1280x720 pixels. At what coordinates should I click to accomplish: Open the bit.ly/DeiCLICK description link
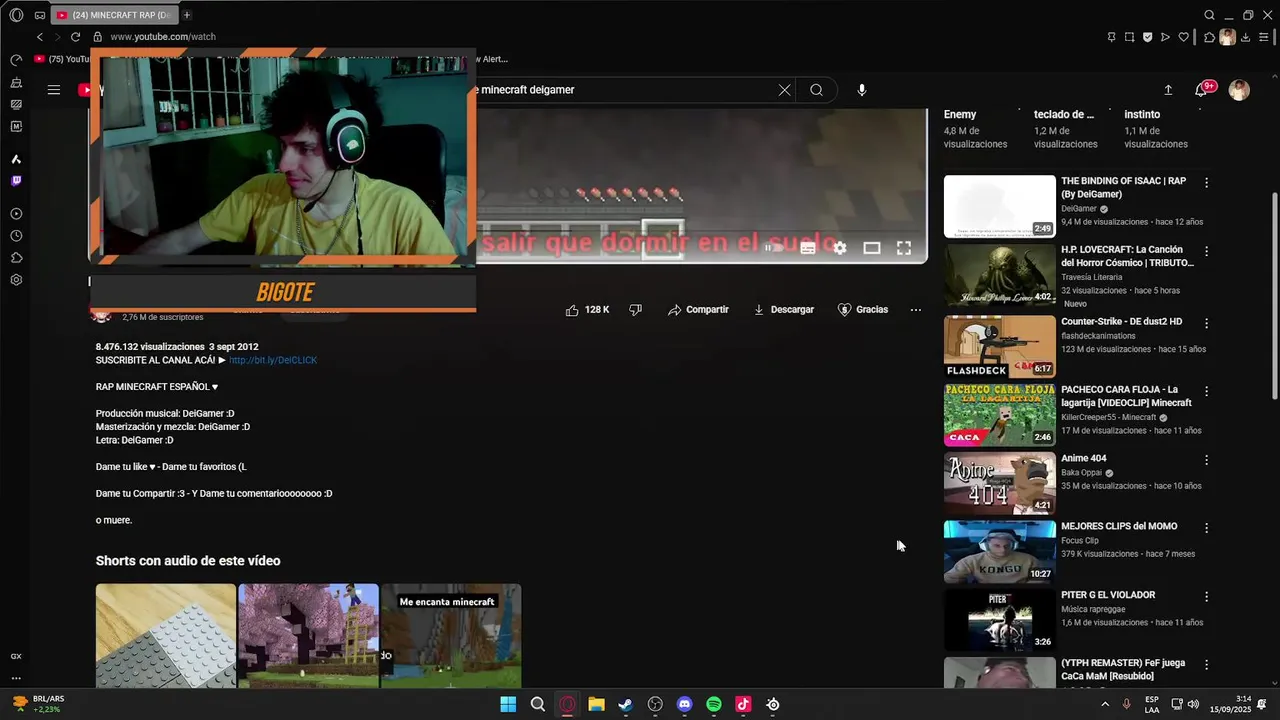point(273,360)
